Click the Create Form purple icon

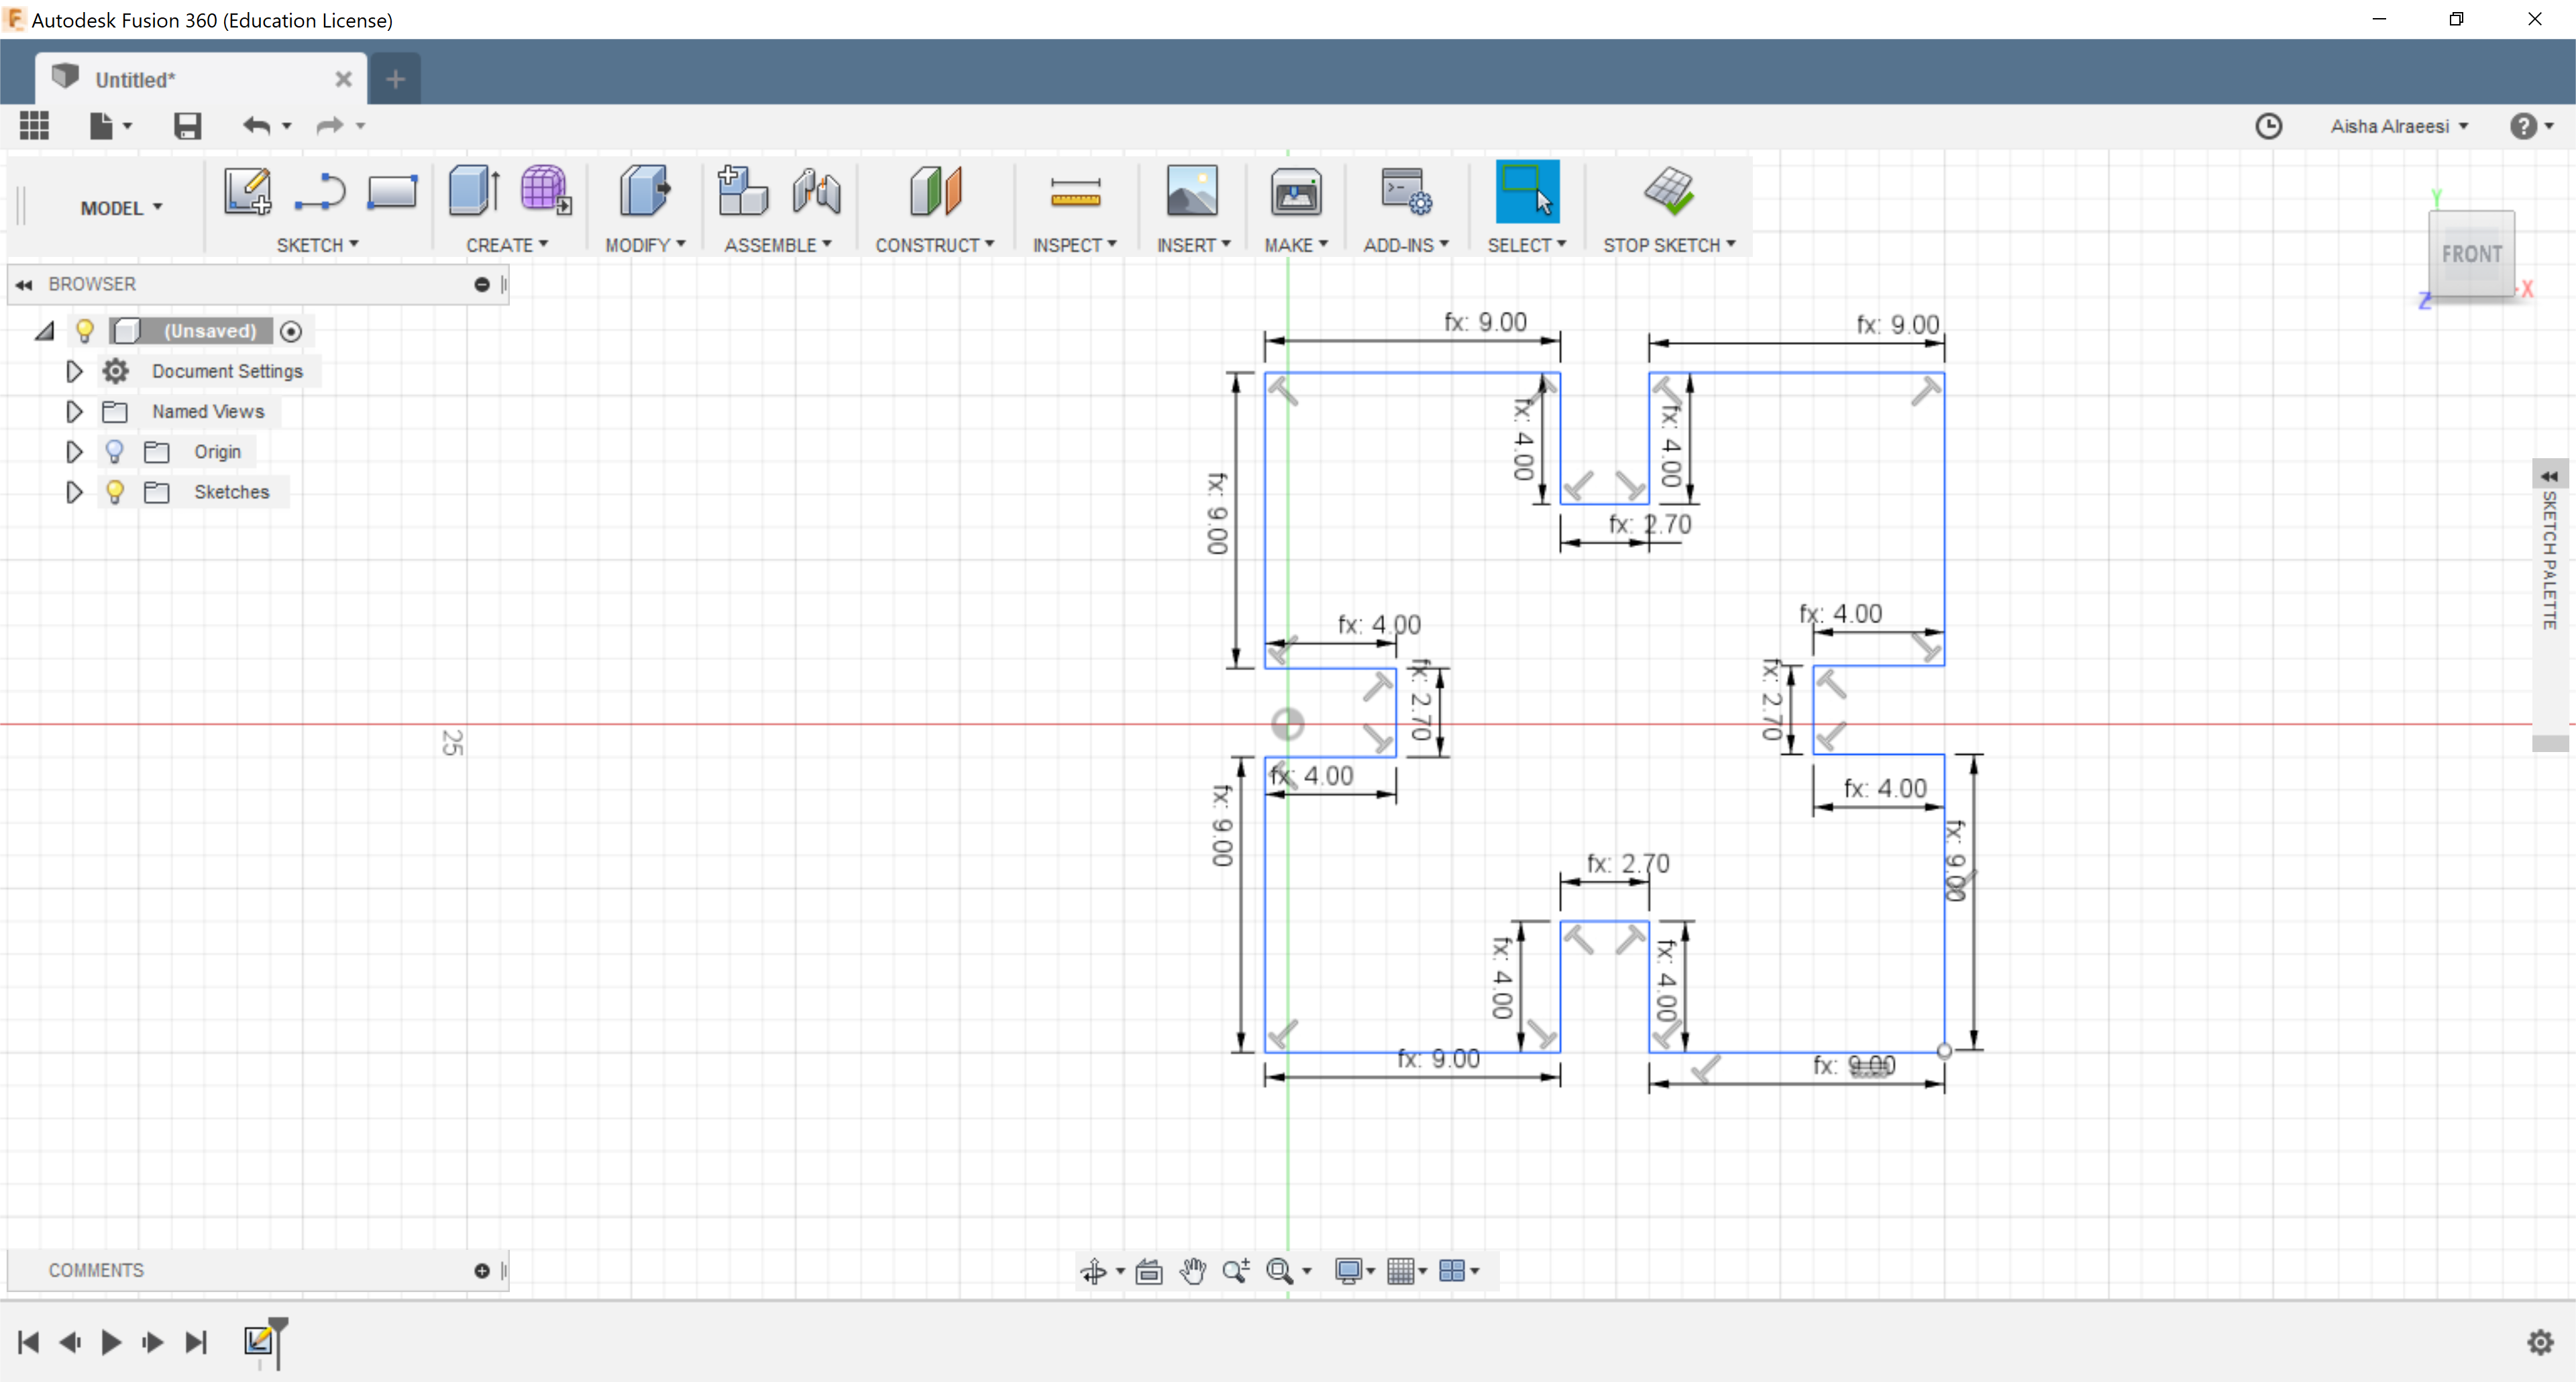click(545, 190)
